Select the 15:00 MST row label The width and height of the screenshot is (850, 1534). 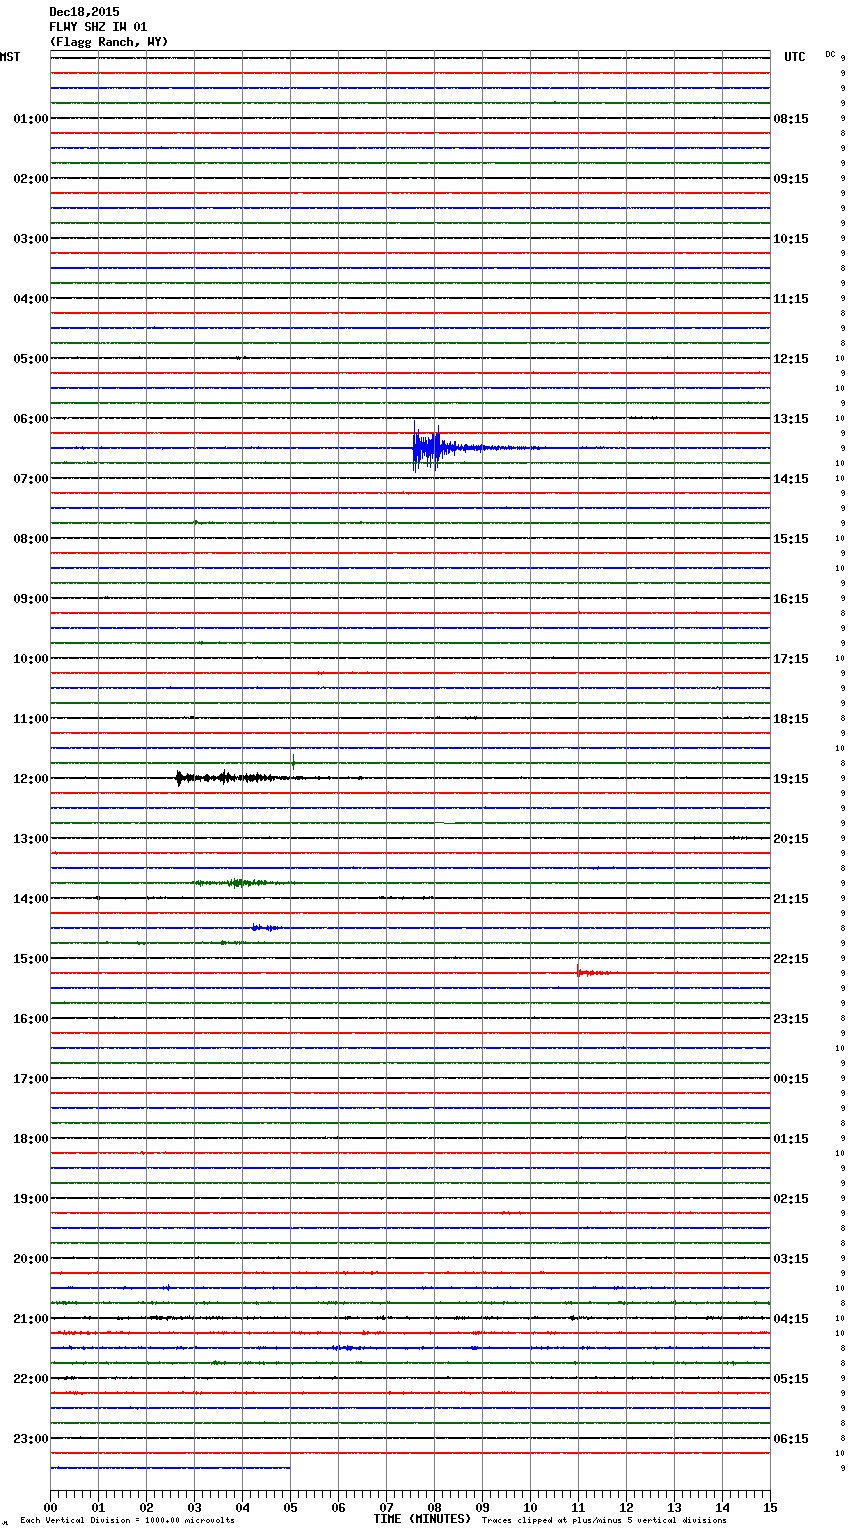pyautogui.click(x=31, y=959)
